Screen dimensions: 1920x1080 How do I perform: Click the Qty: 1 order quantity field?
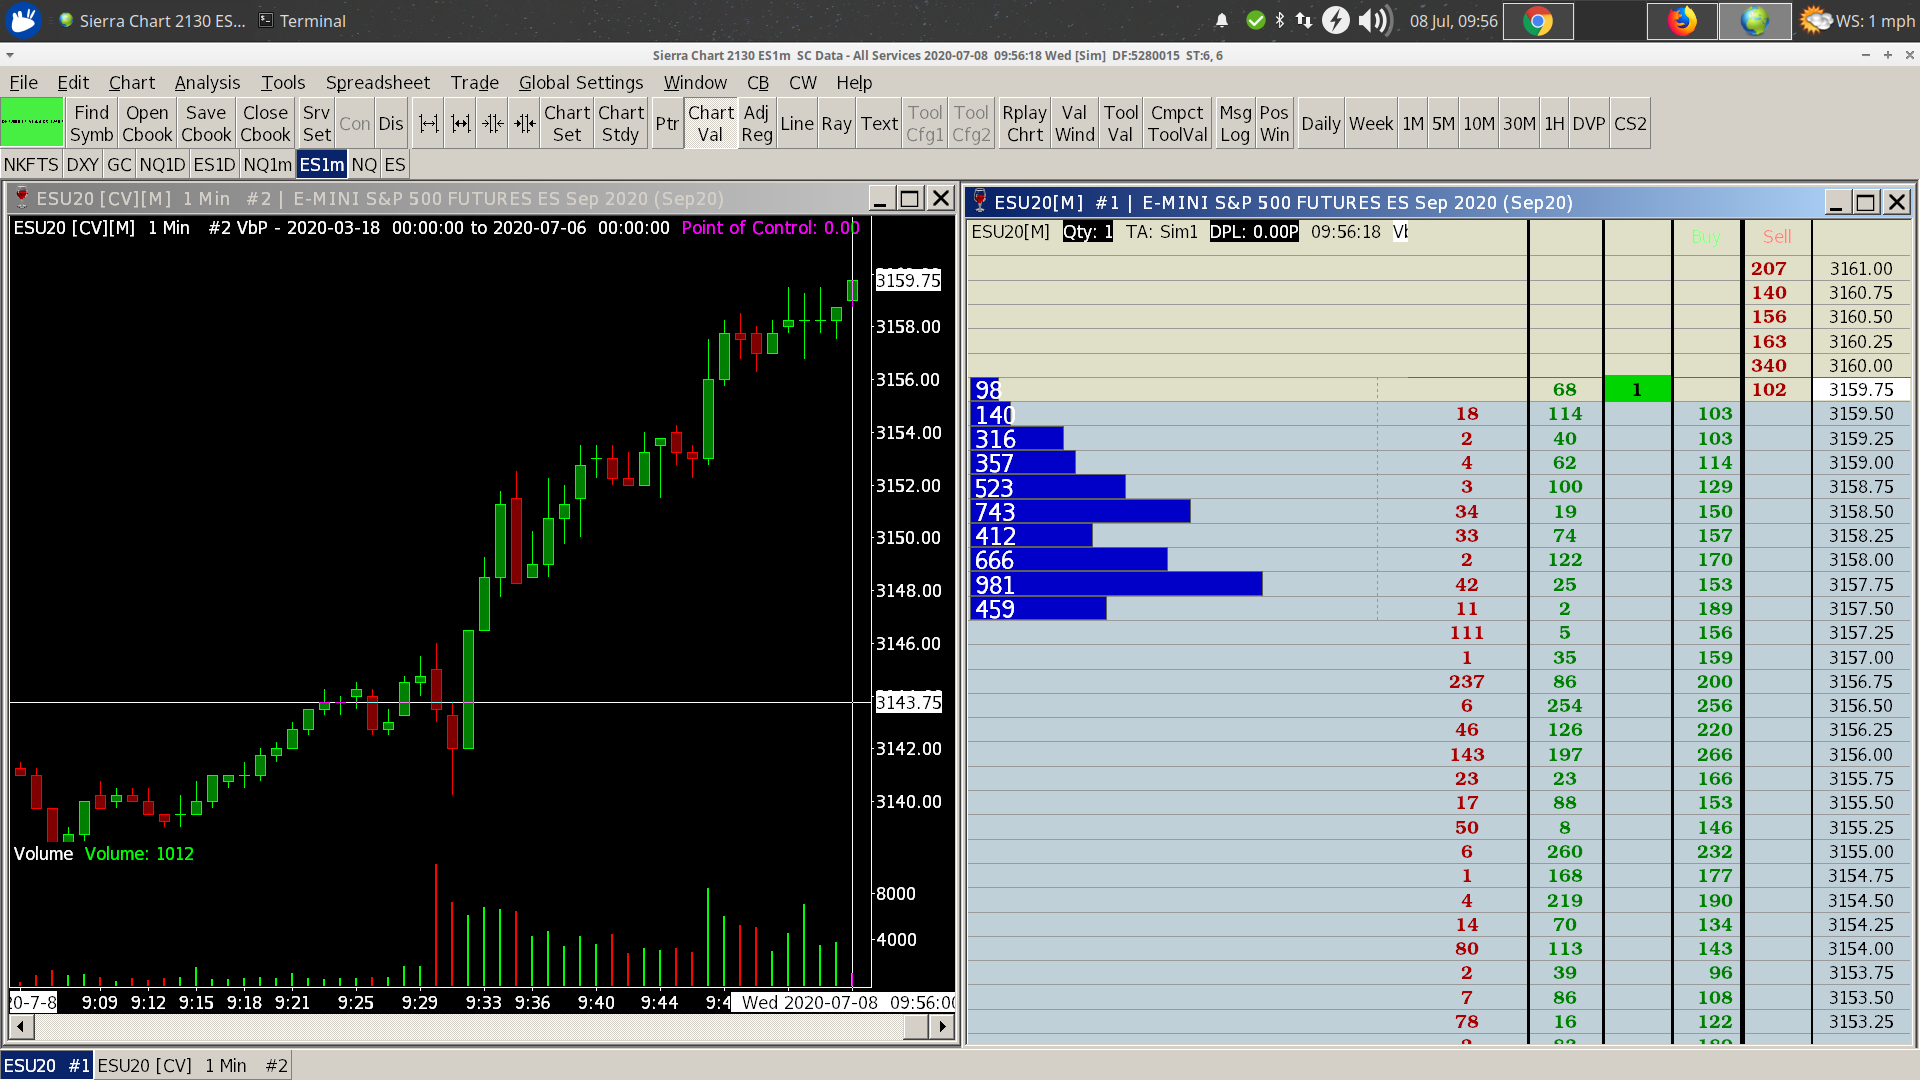(1087, 232)
